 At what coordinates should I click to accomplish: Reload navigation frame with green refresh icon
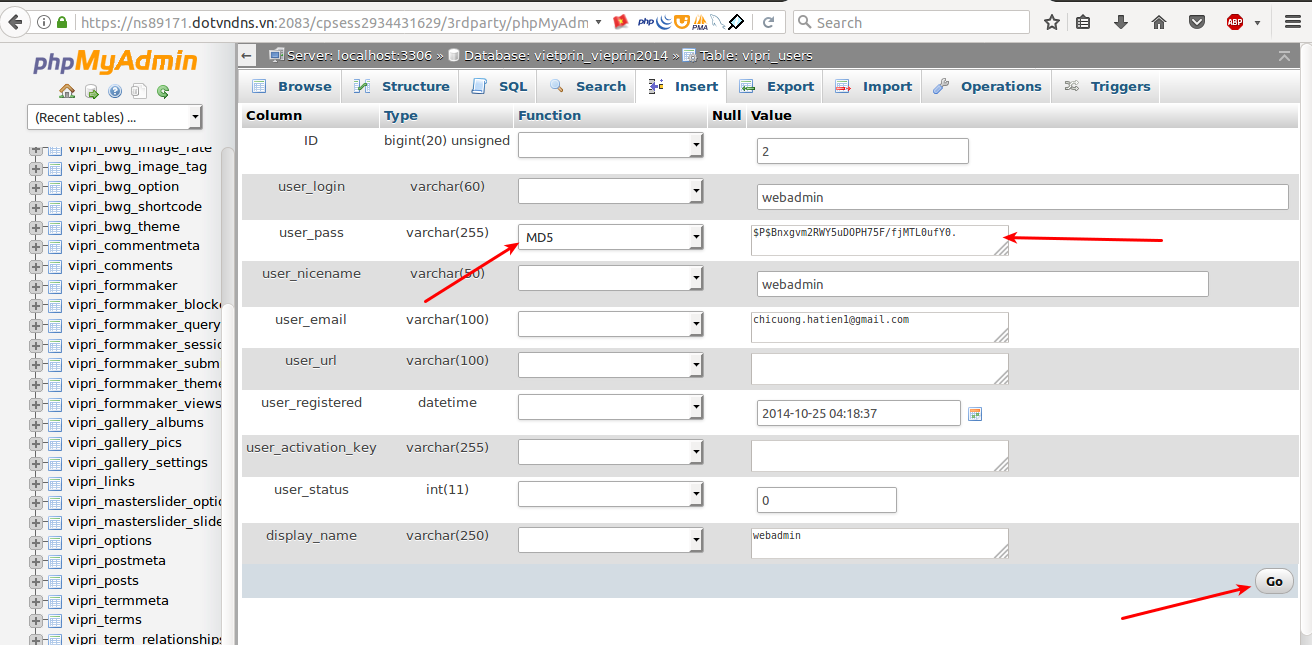[163, 91]
